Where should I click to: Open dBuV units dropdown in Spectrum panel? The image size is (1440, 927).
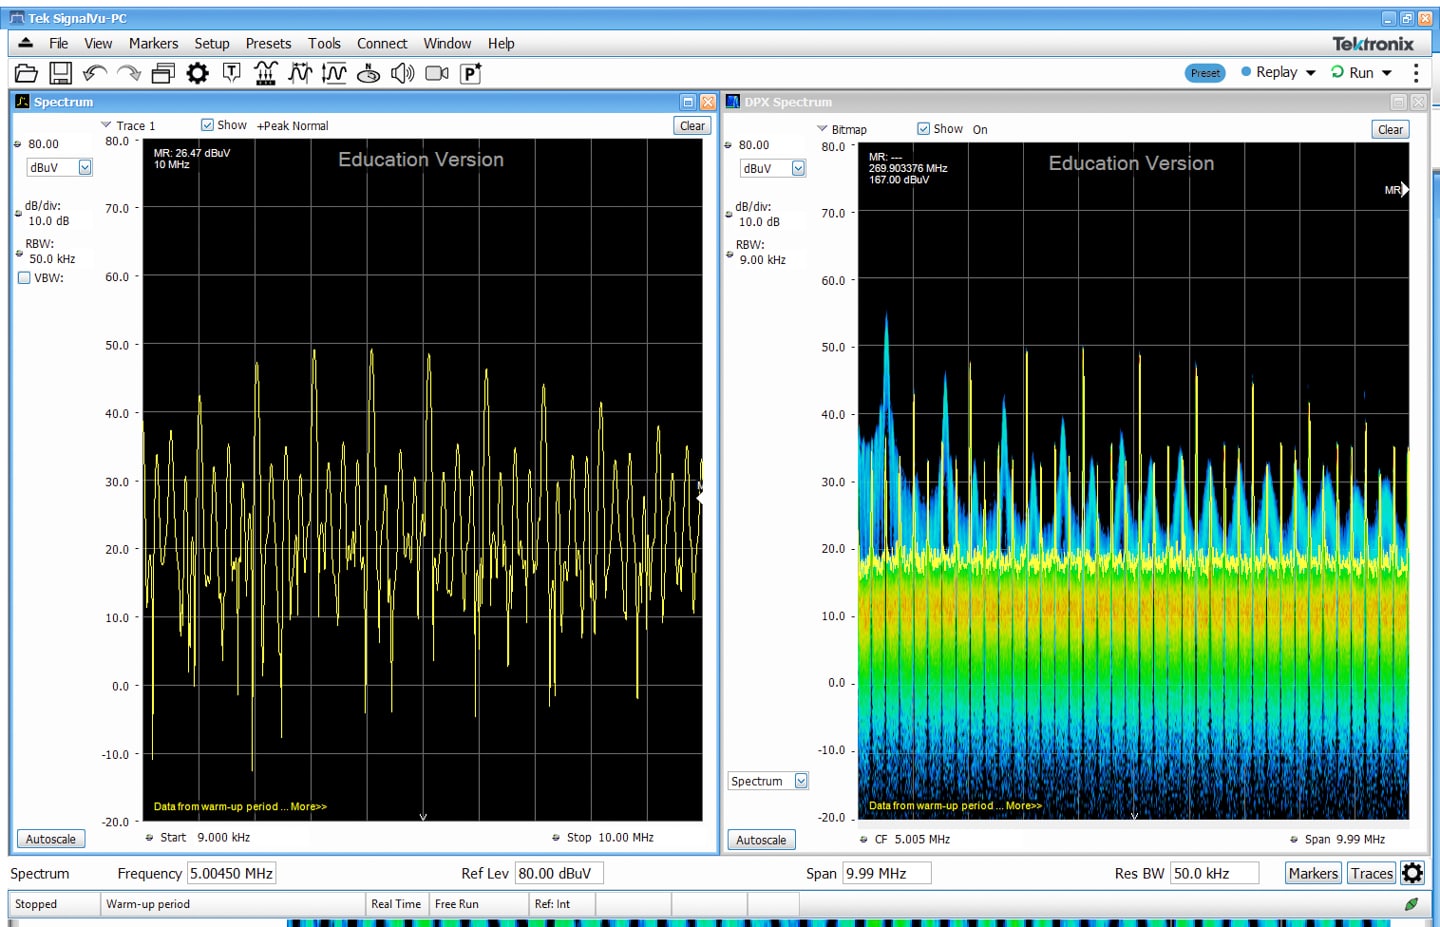pos(85,168)
